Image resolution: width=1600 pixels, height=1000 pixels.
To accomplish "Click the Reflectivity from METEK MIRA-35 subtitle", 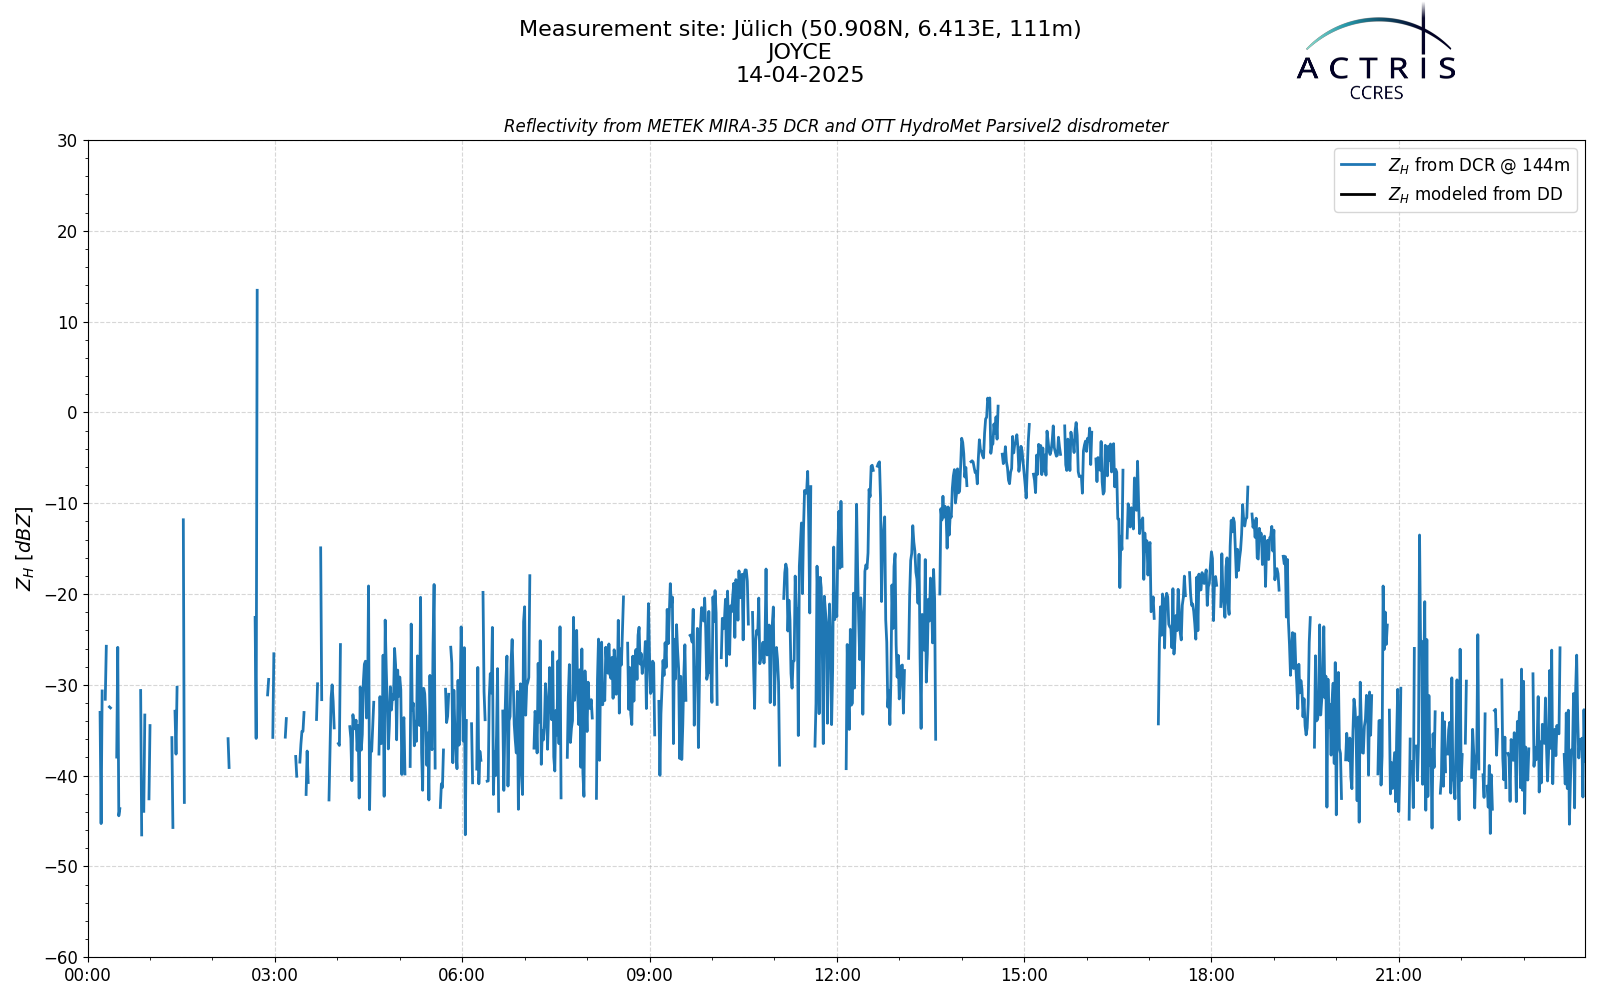I will pyautogui.click(x=836, y=126).
